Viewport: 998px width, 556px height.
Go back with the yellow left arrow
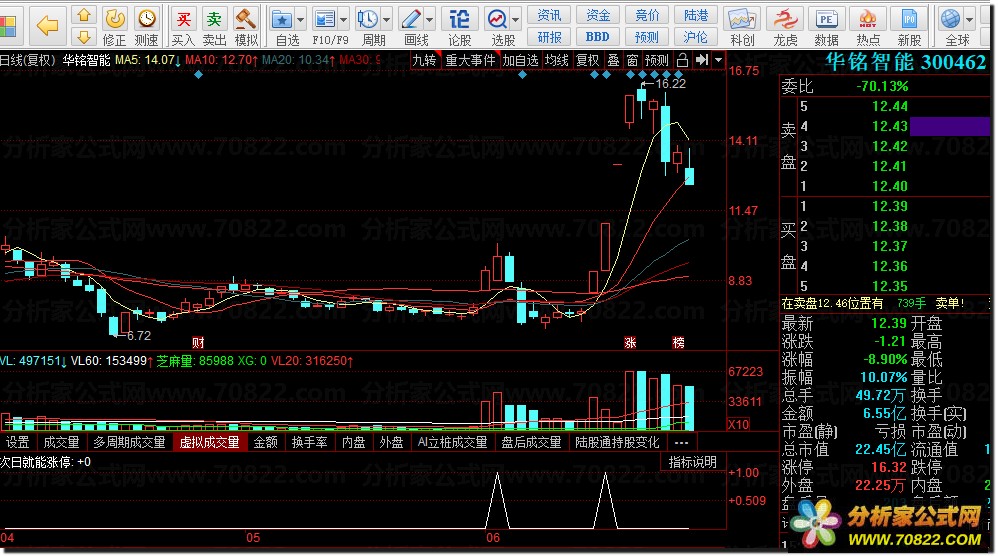click(x=47, y=25)
